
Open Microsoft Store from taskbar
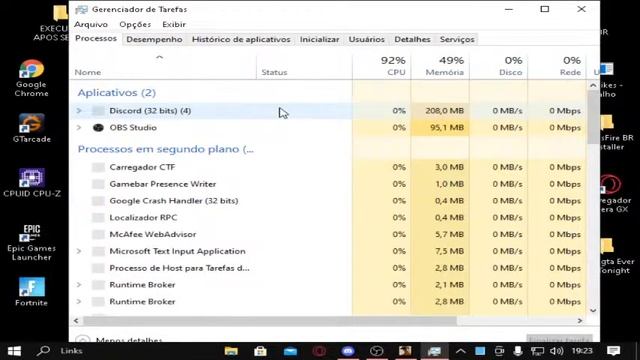(260, 351)
